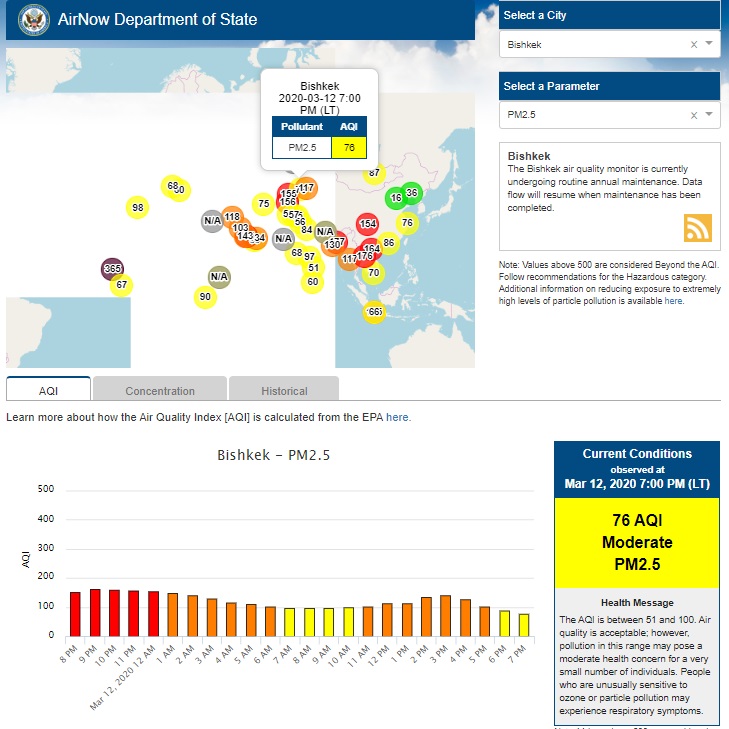Click the yellow AQI 76 cell in popup

pyautogui.click(x=349, y=147)
